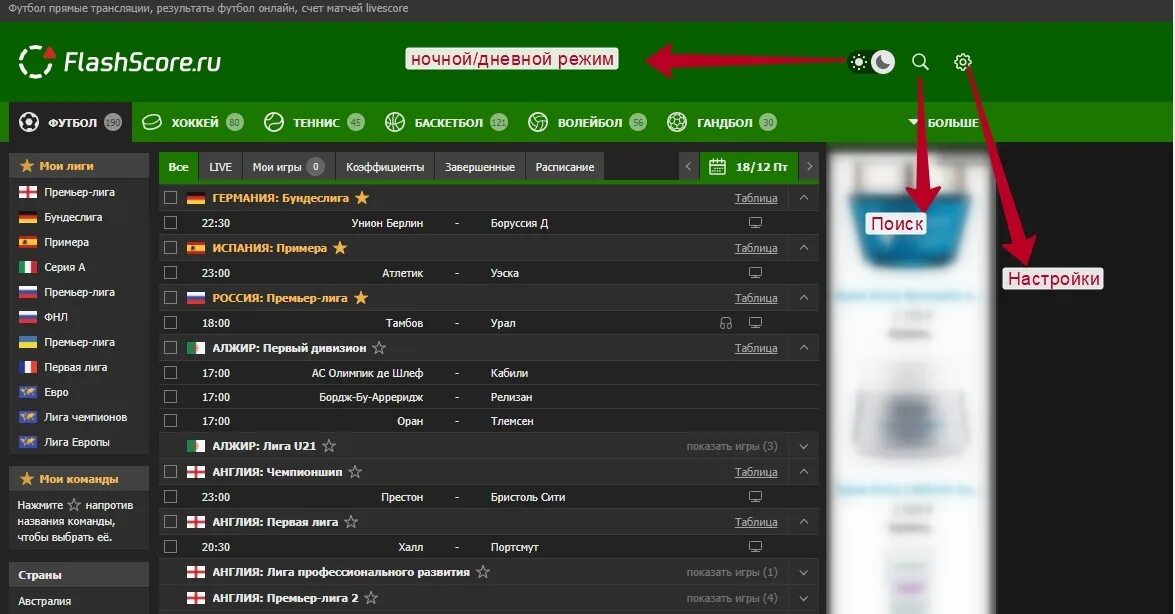Favorite Алжир Лига U21 star
The image size is (1175, 614).
coord(329,445)
